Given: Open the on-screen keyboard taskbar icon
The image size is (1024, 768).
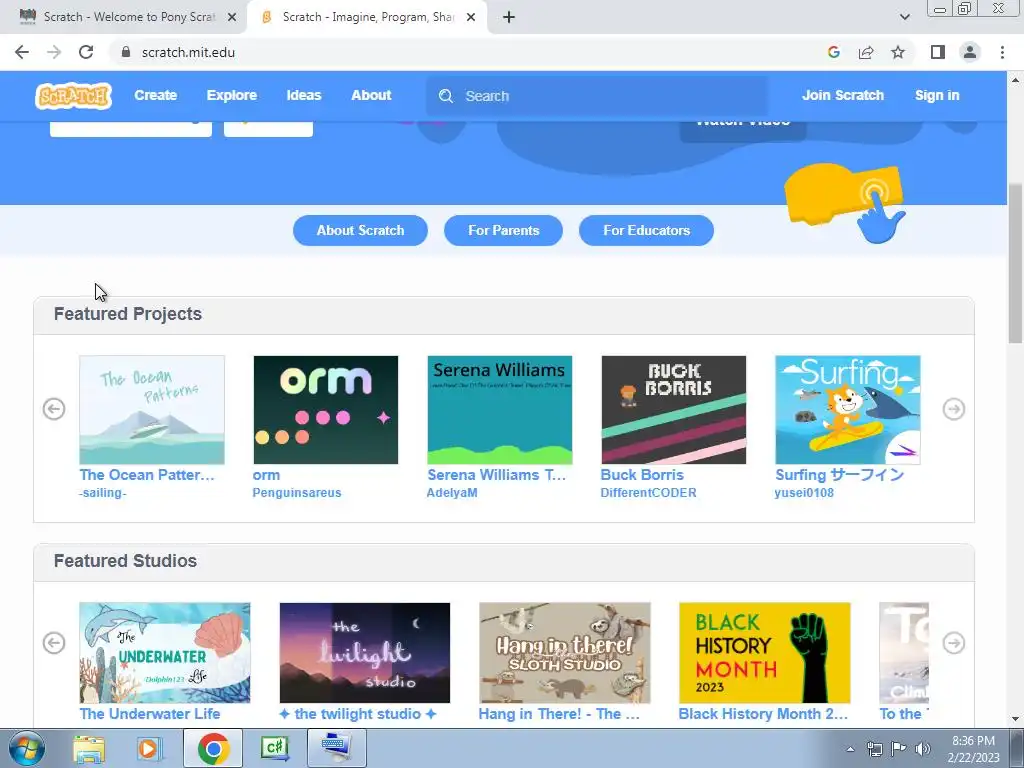Looking at the screenshot, I should (x=336, y=748).
